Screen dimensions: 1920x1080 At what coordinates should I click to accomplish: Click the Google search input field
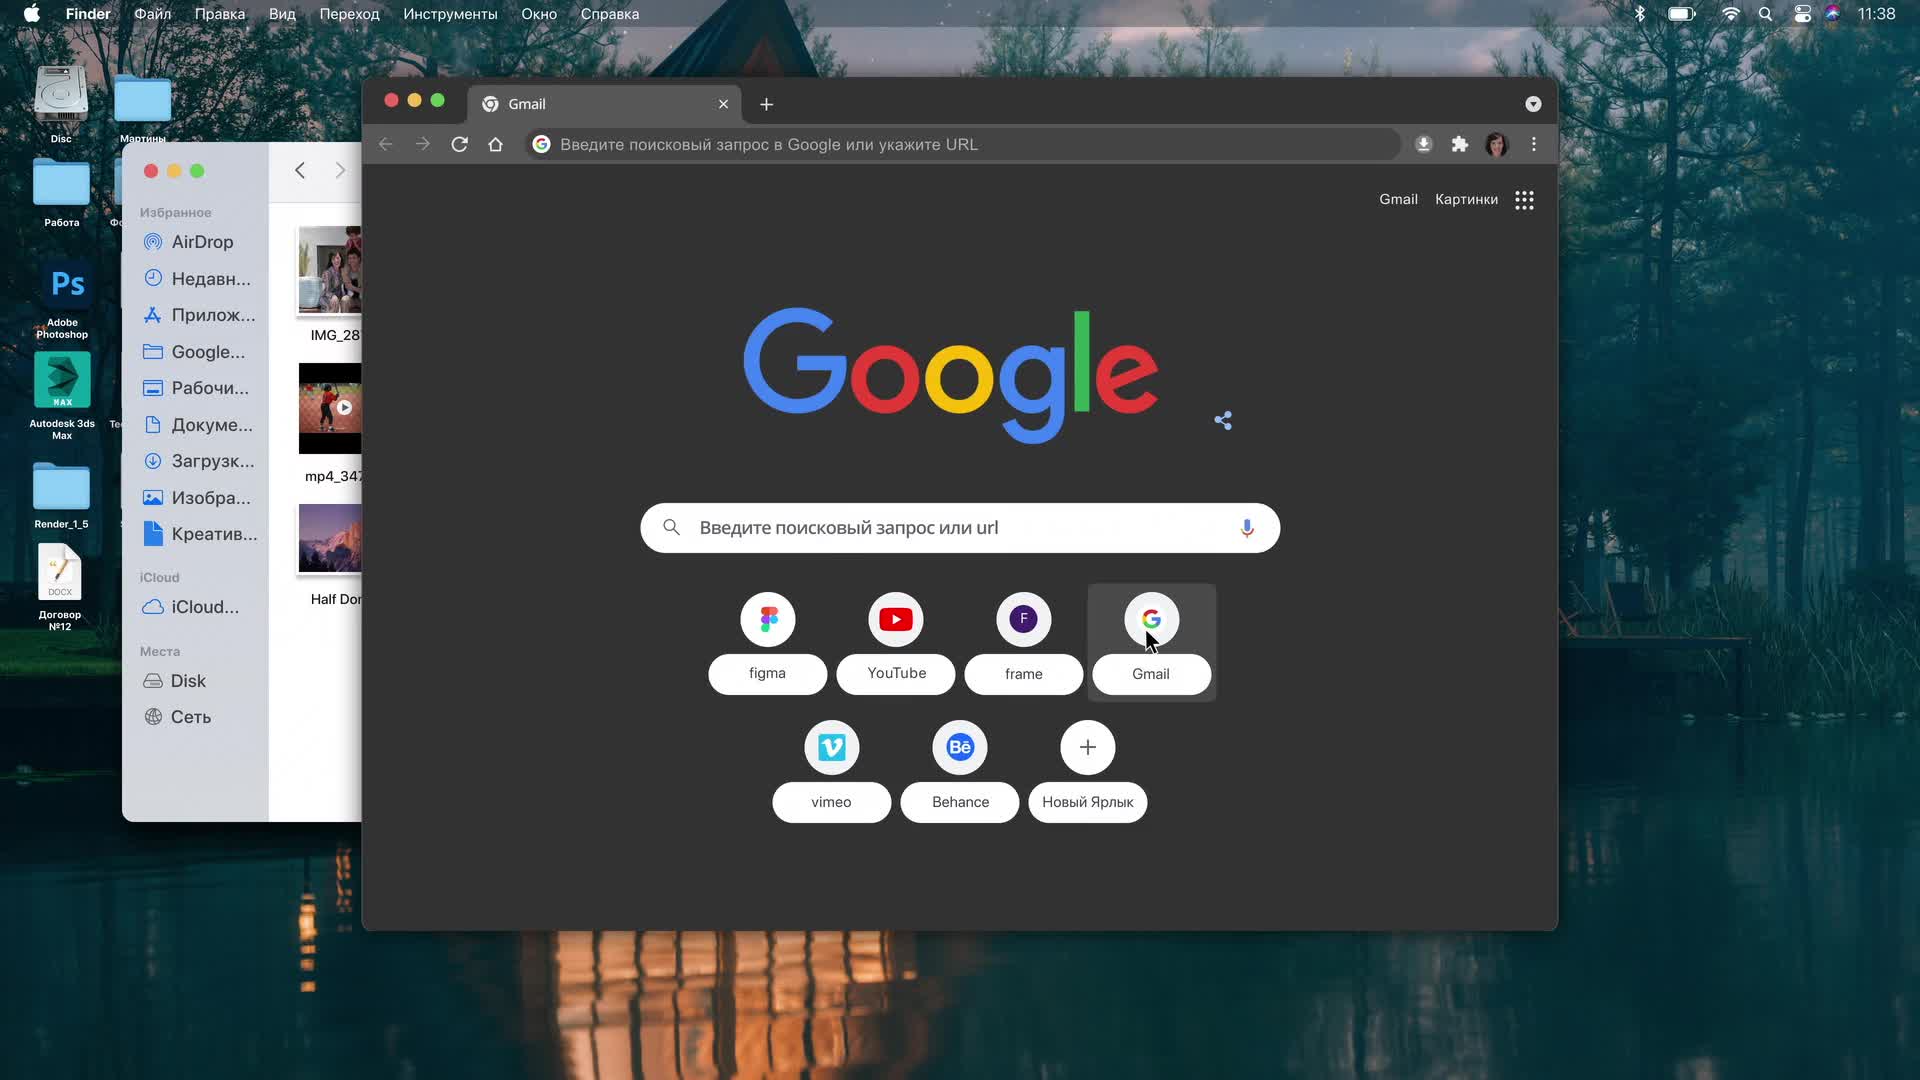[x=960, y=528]
